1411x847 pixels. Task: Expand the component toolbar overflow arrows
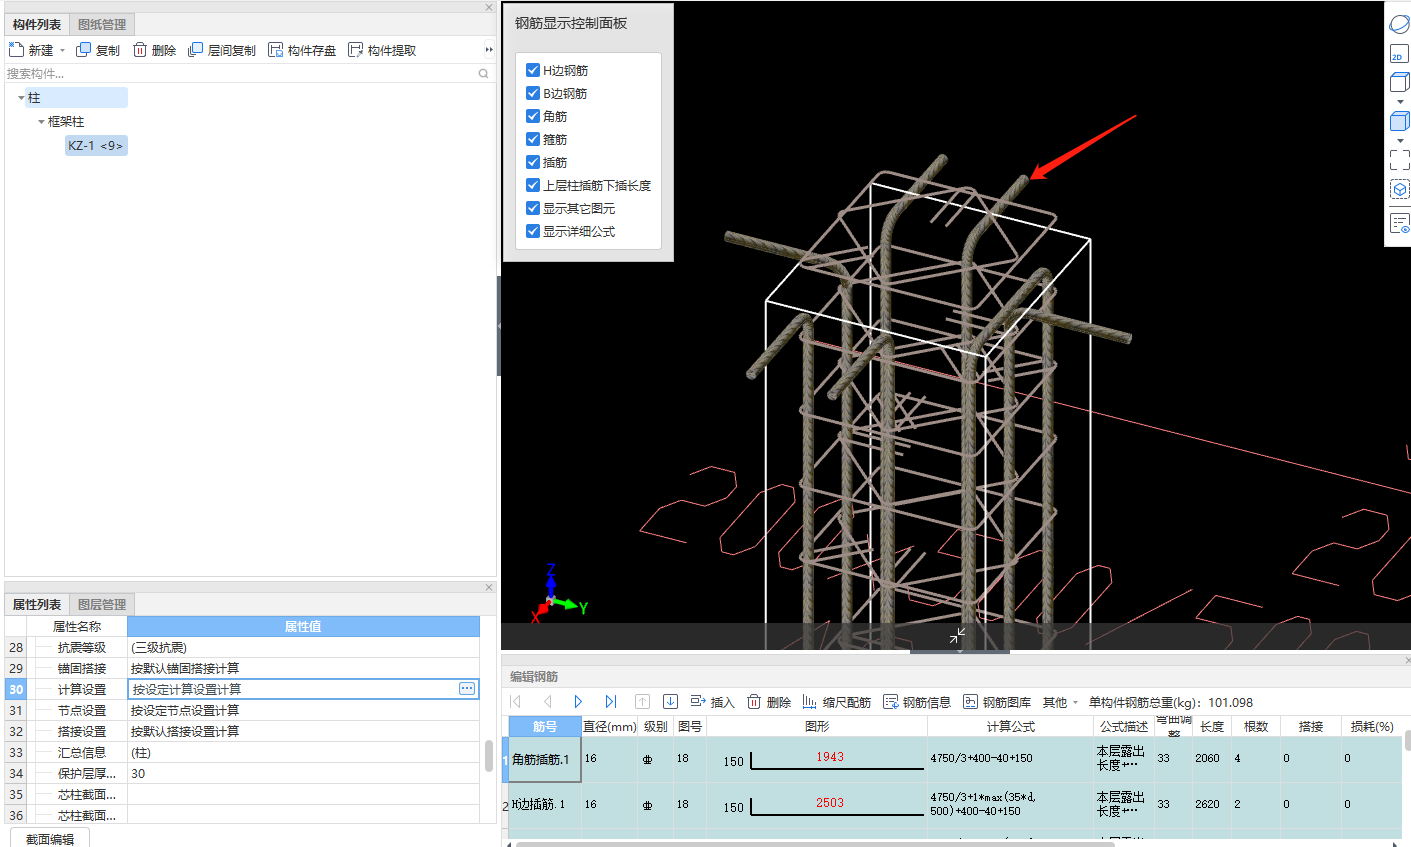tap(489, 50)
